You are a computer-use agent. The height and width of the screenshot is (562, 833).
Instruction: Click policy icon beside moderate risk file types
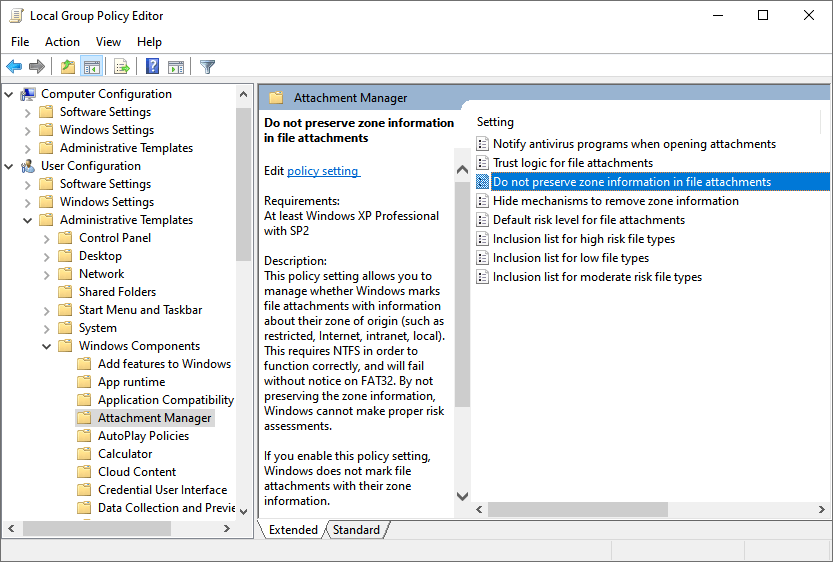(482, 277)
